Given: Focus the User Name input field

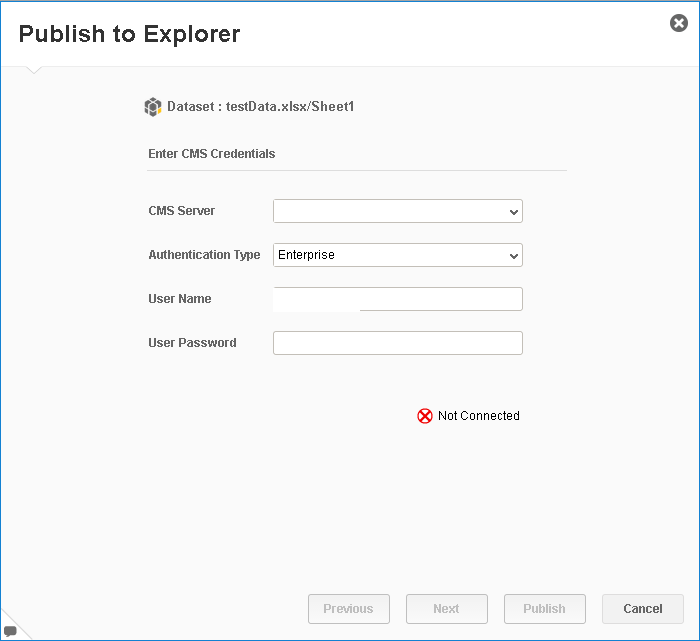Looking at the screenshot, I should (x=398, y=299).
